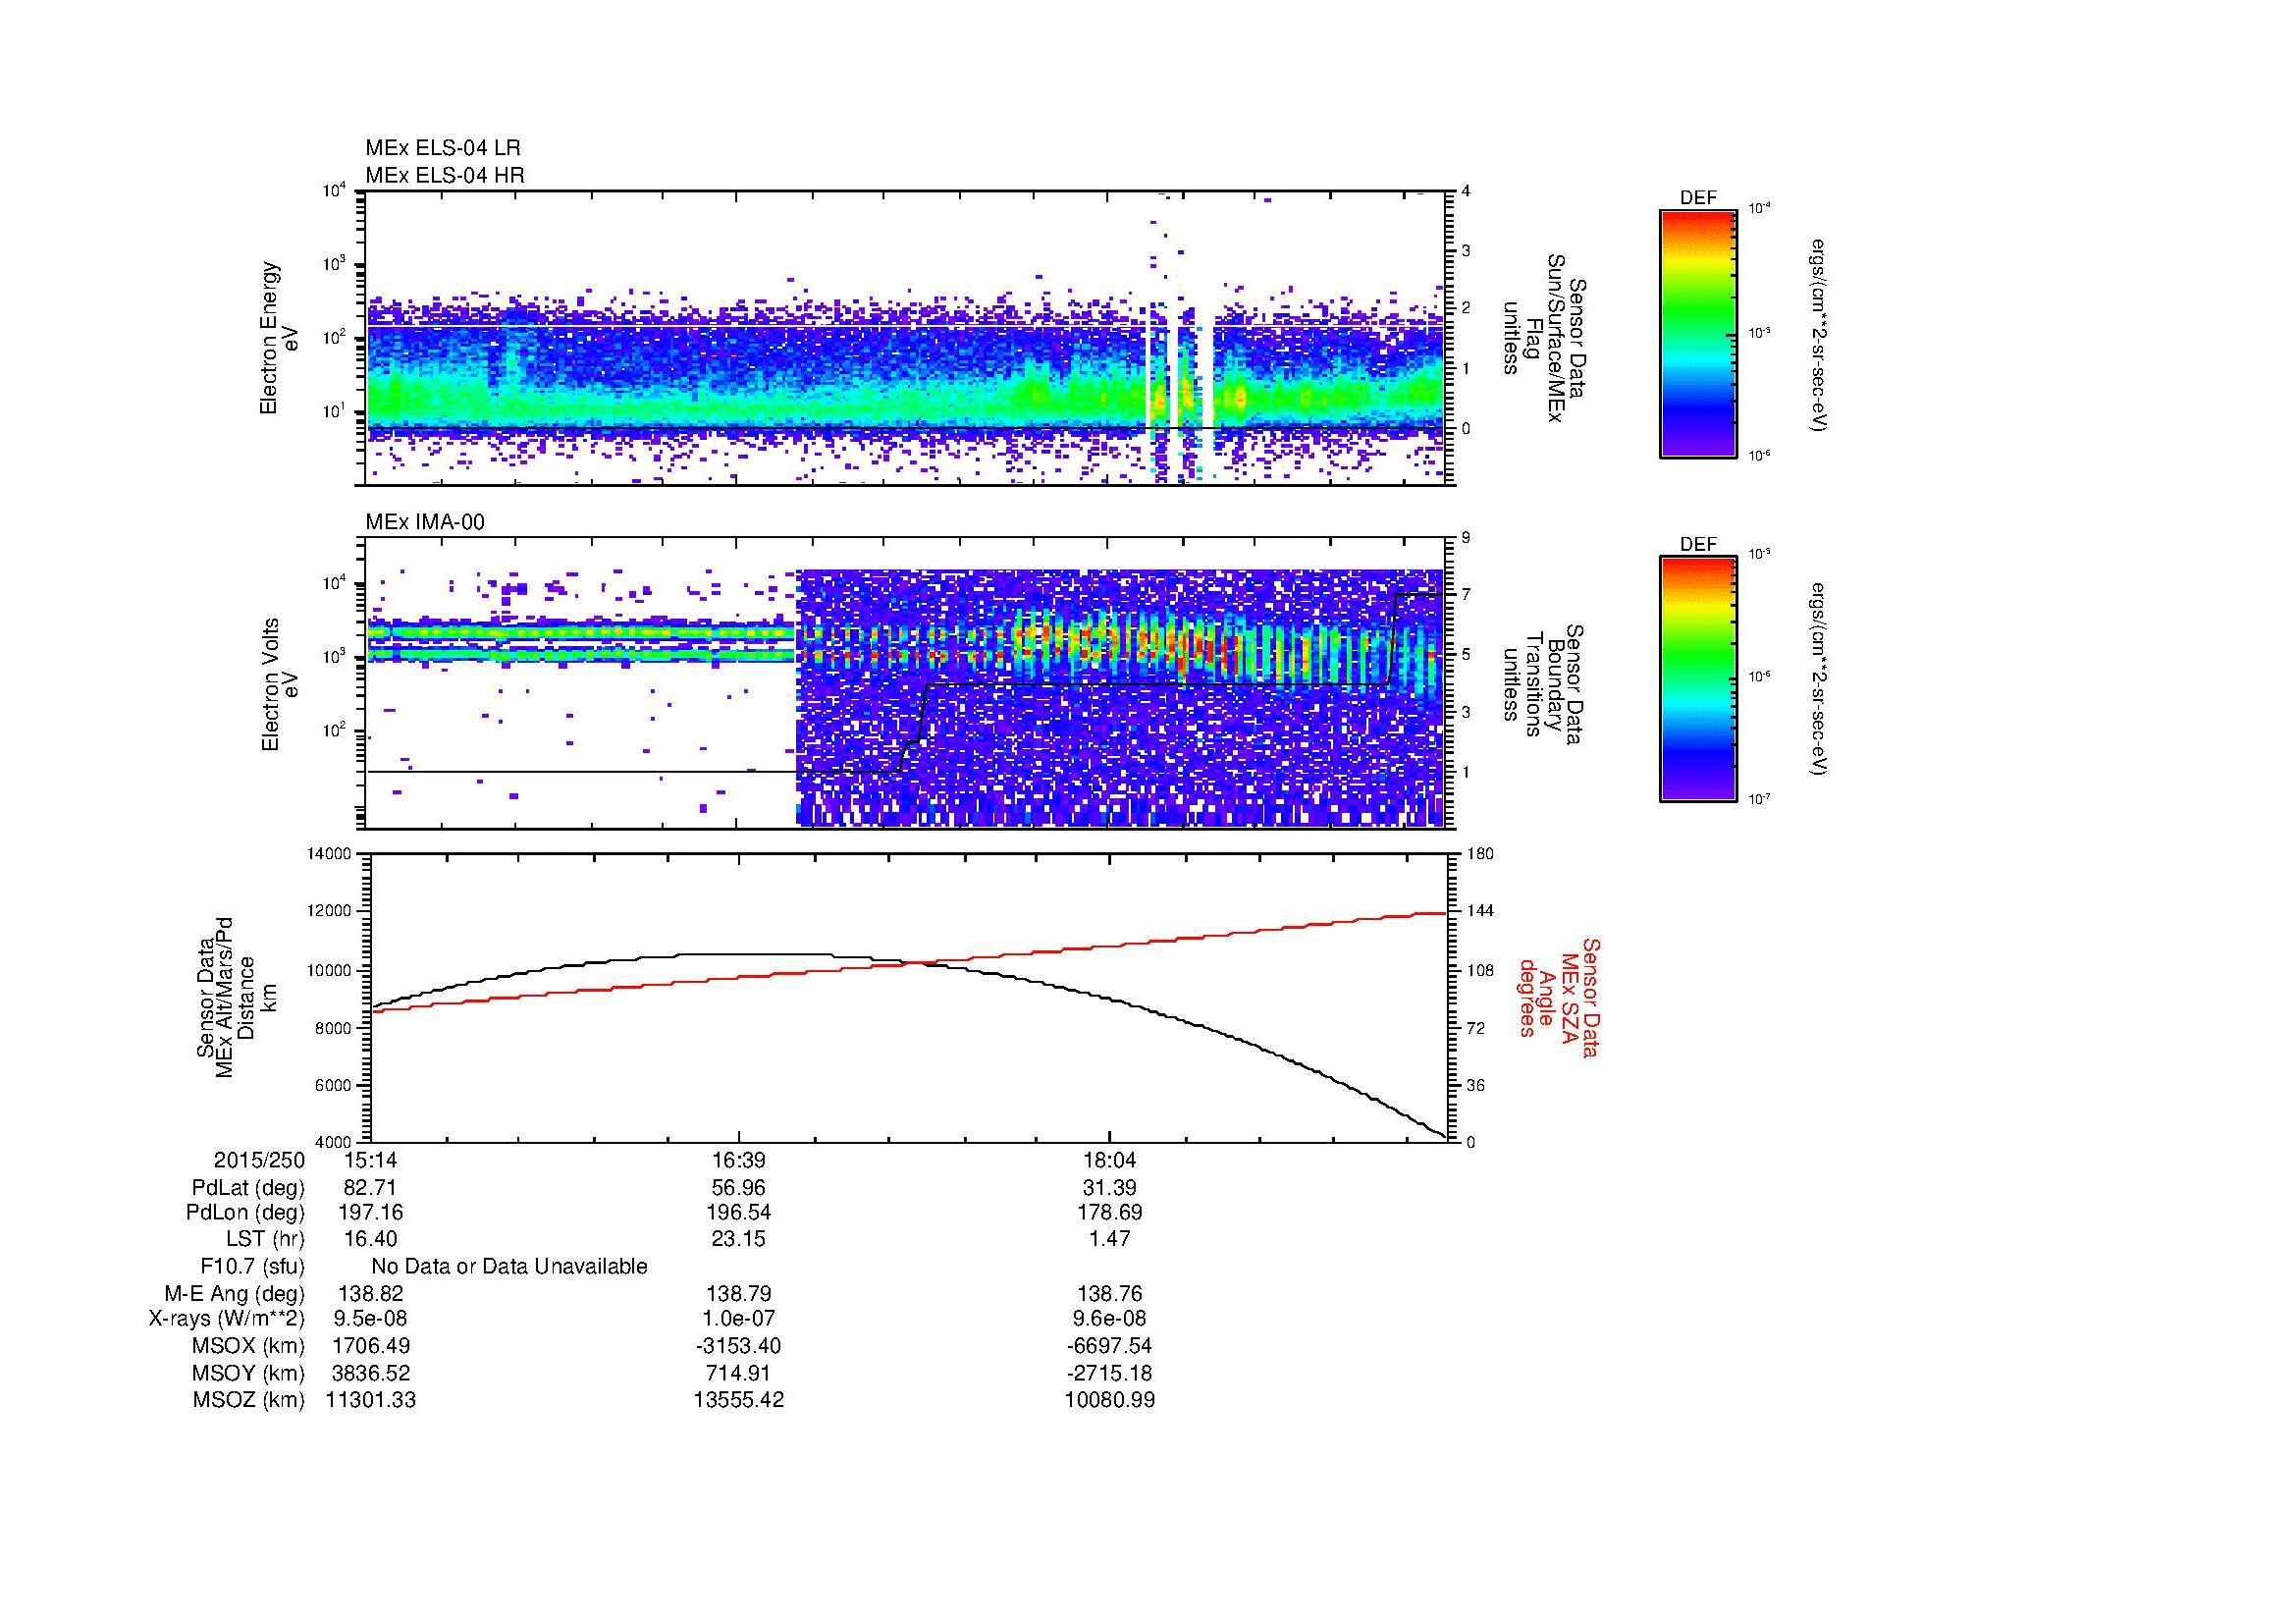The image size is (2296, 1623).
Task: Click the 'MSOX (km)' row label
Action: point(248,1346)
